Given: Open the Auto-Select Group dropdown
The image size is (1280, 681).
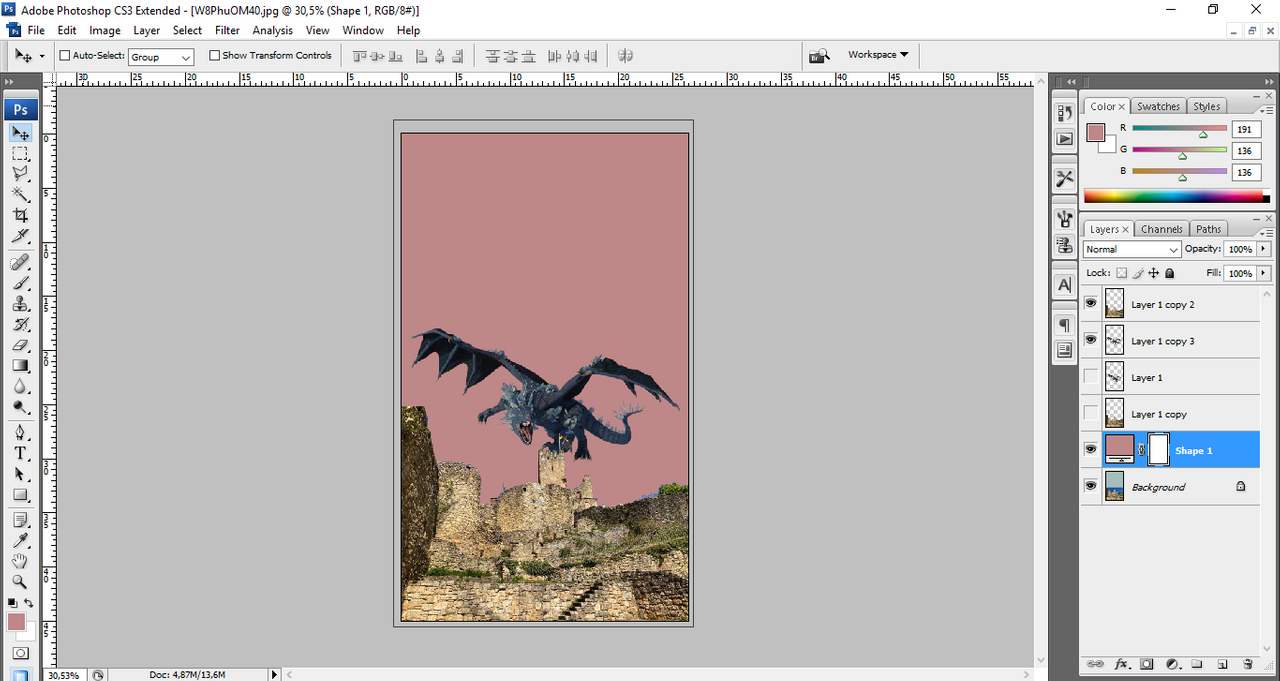Looking at the screenshot, I should pyautogui.click(x=161, y=57).
